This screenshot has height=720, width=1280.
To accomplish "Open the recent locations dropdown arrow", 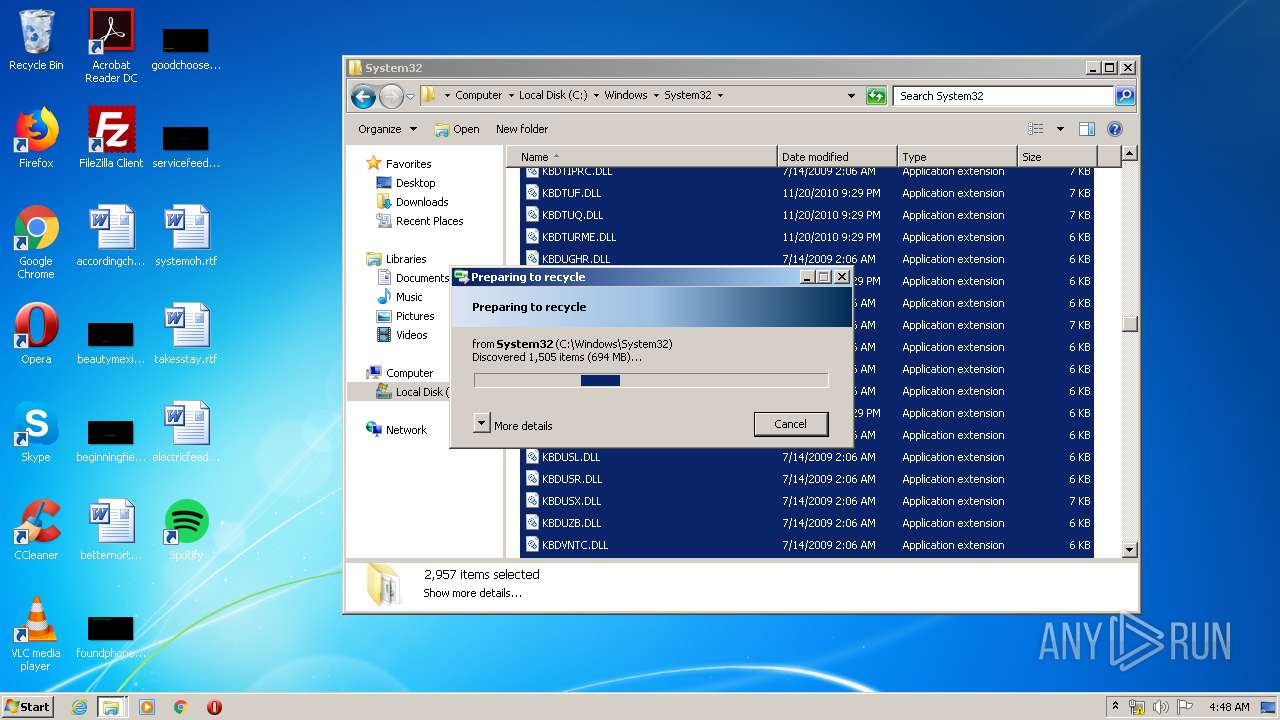I will click(410, 97).
